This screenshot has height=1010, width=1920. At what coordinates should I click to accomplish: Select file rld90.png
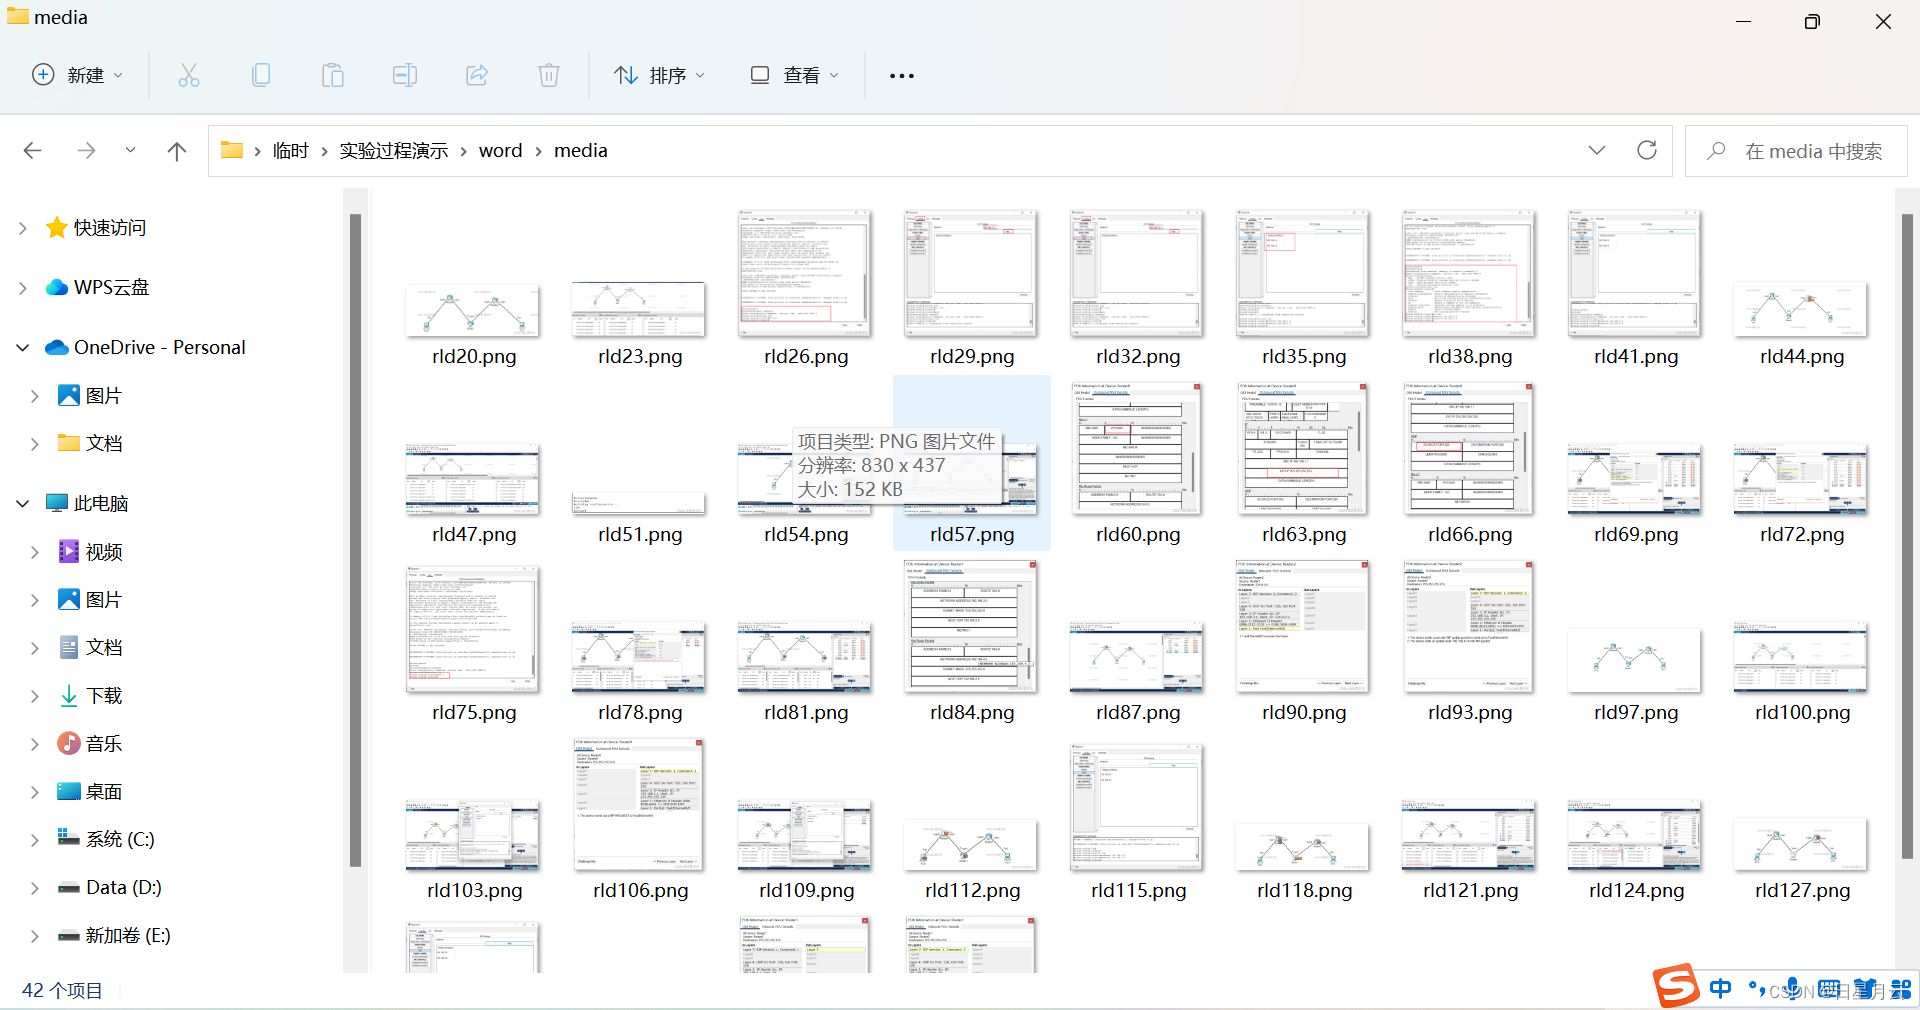(1304, 643)
